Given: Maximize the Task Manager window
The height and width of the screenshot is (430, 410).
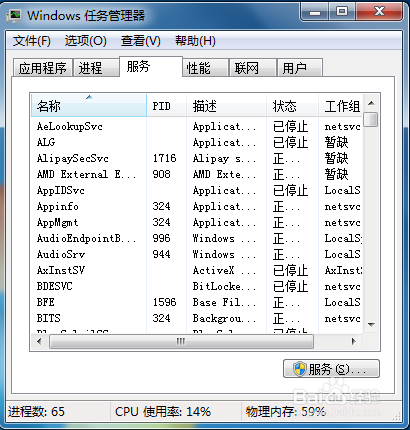Looking at the screenshot, I should [x=342, y=12].
